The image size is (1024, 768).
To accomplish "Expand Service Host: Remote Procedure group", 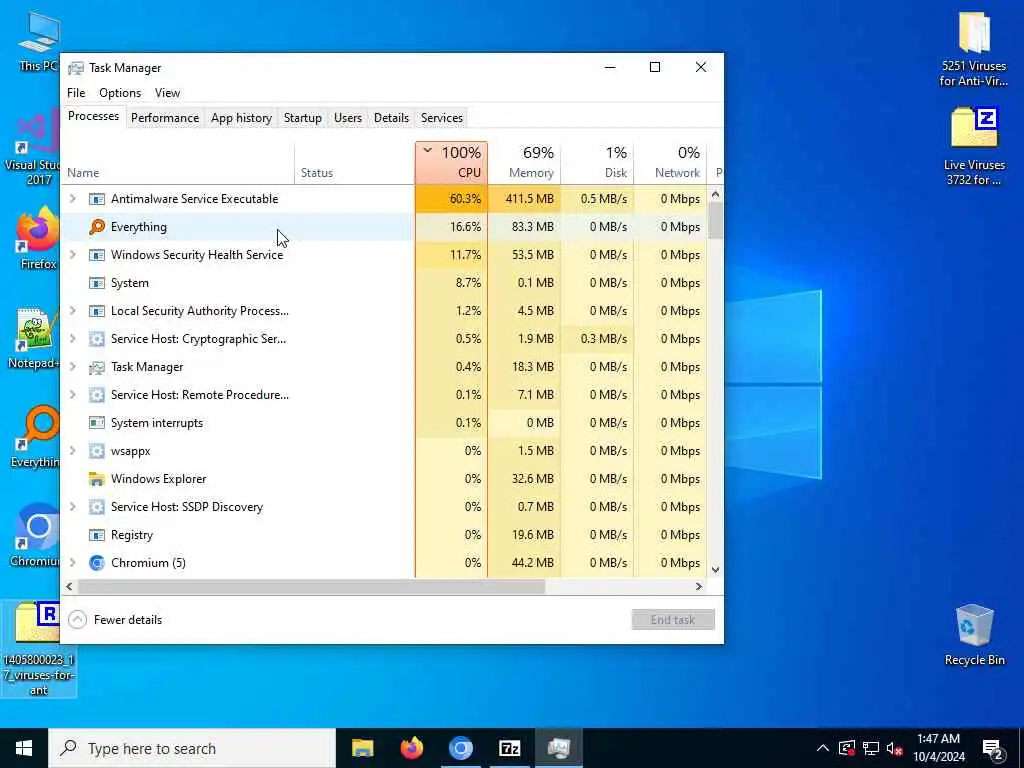I will click(x=73, y=395).
